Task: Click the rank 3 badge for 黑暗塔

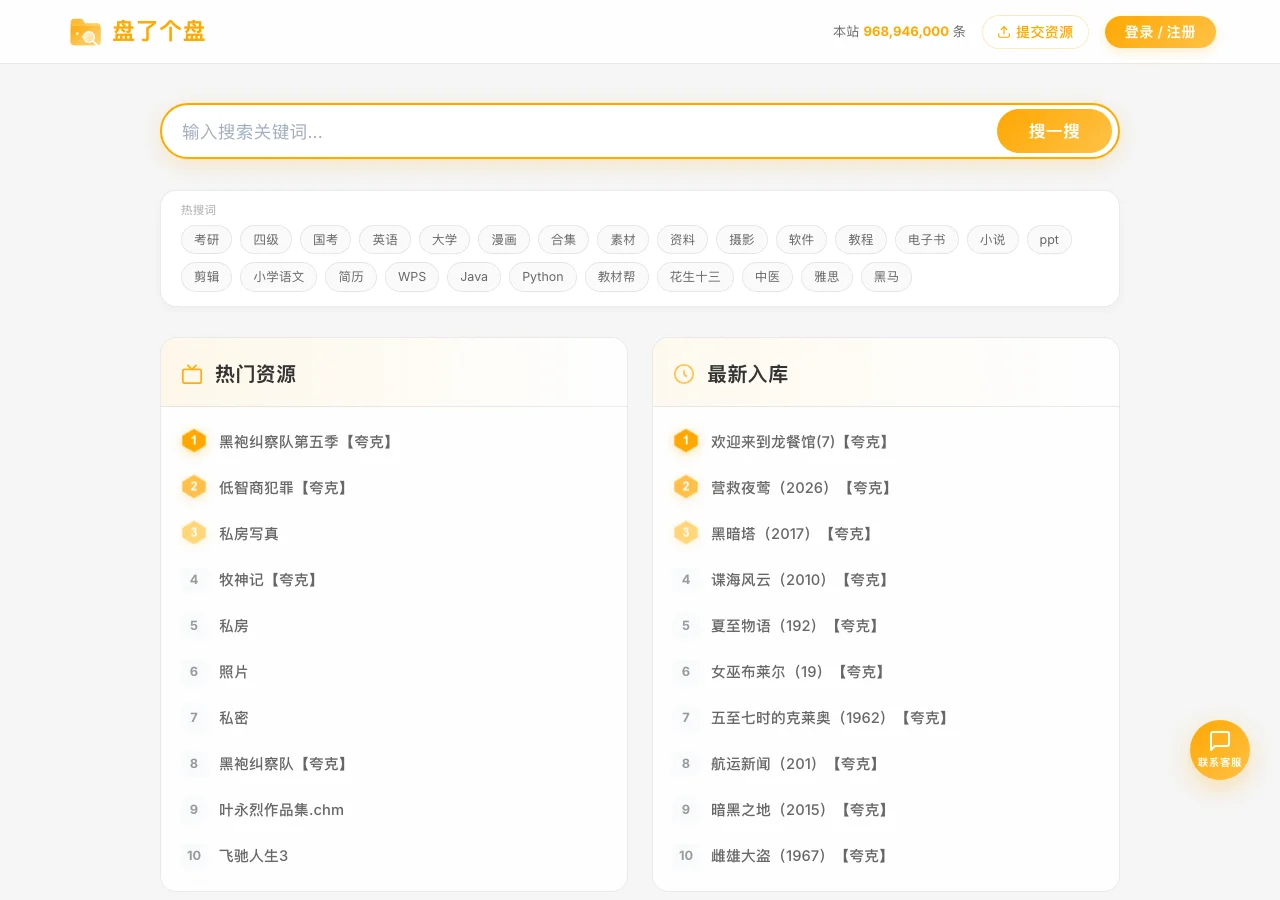Action: [686, 533]
